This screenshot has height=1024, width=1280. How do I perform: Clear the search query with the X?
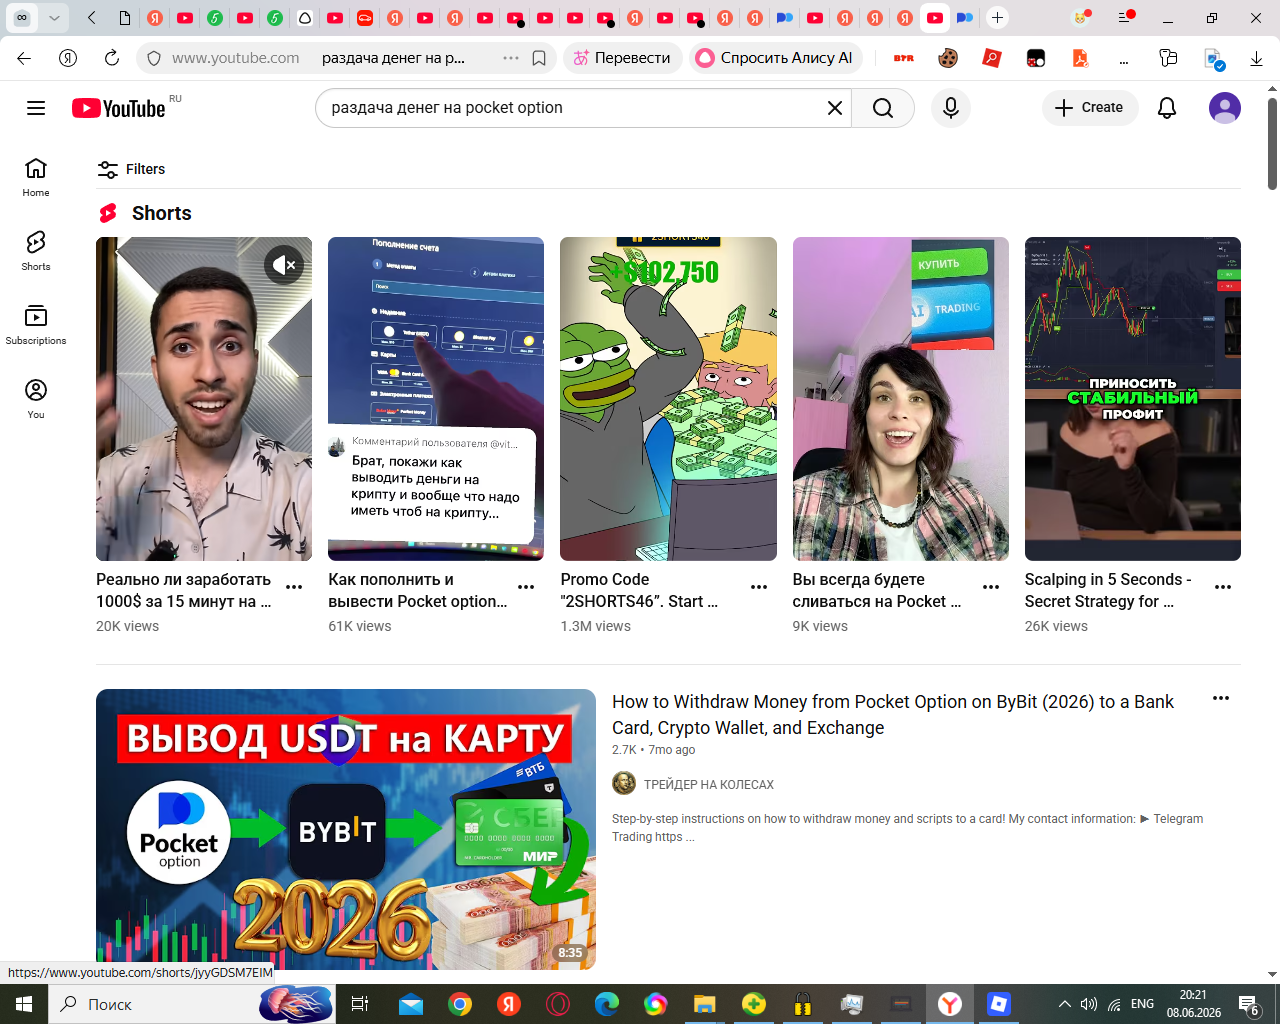tap(835, 108)
